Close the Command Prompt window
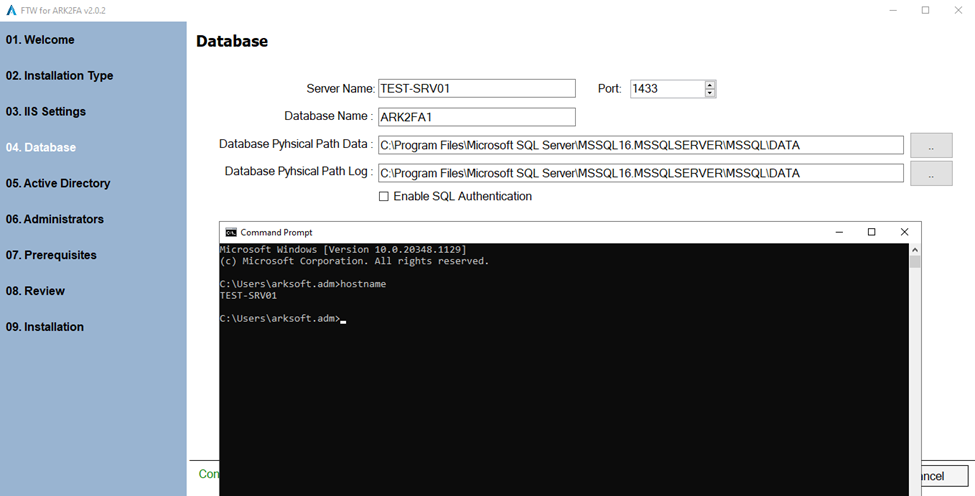This screenshot has height=496, width=975. coord(904,232)
